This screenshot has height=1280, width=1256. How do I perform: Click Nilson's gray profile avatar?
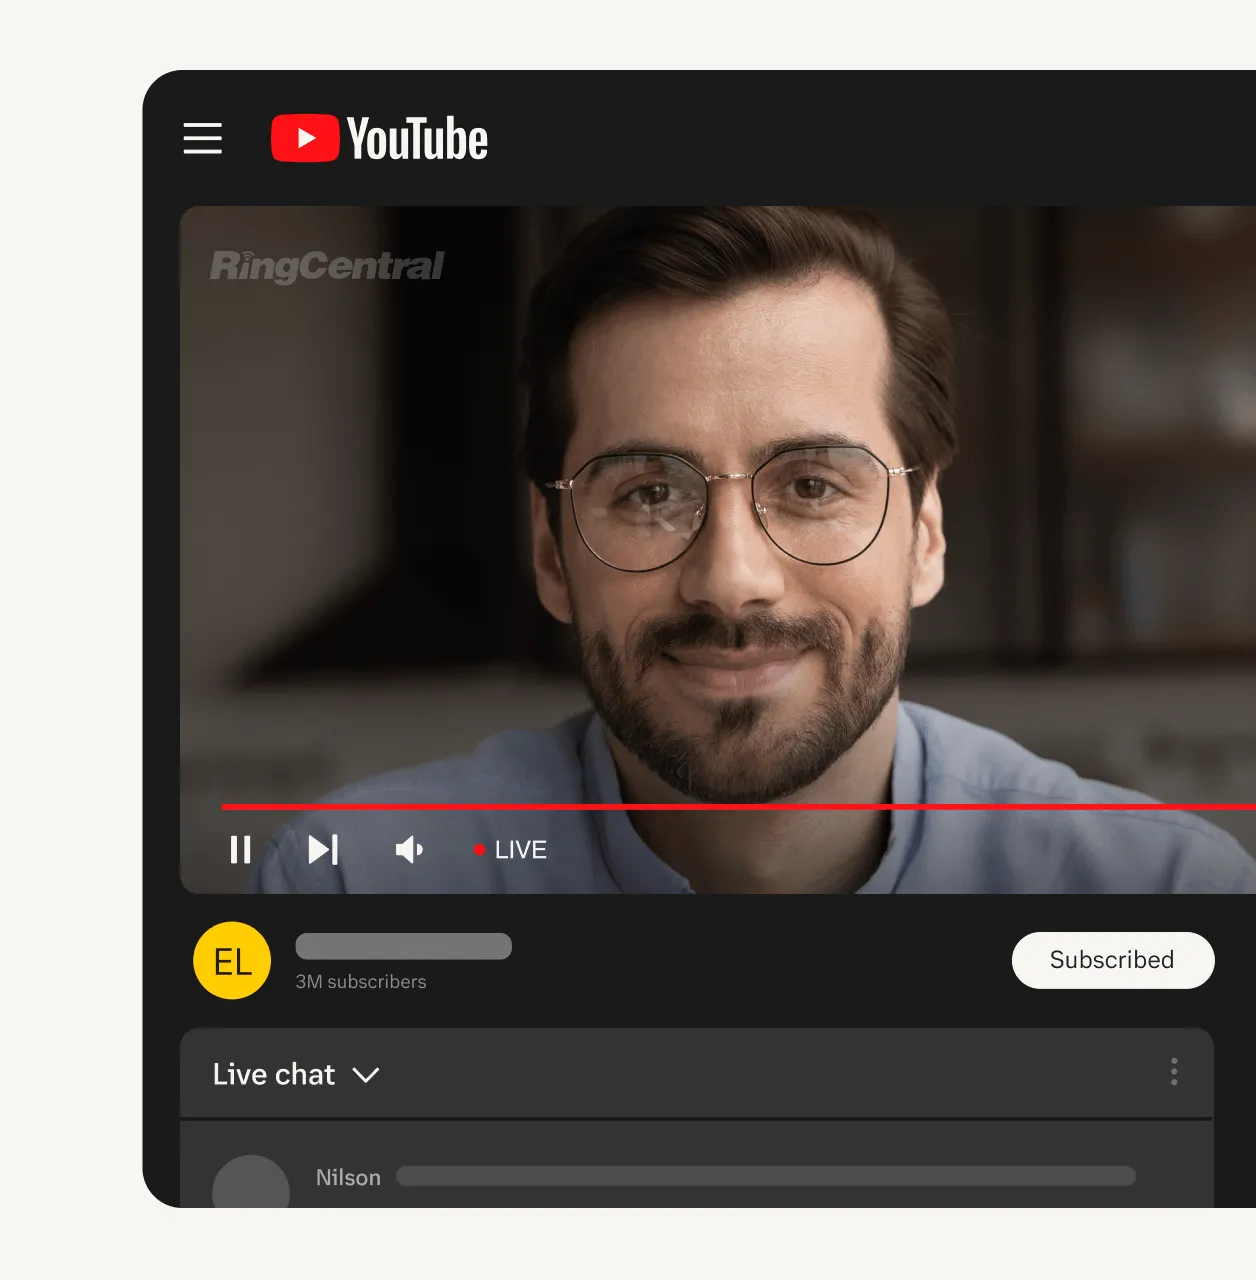click(x=251, y=1184)
